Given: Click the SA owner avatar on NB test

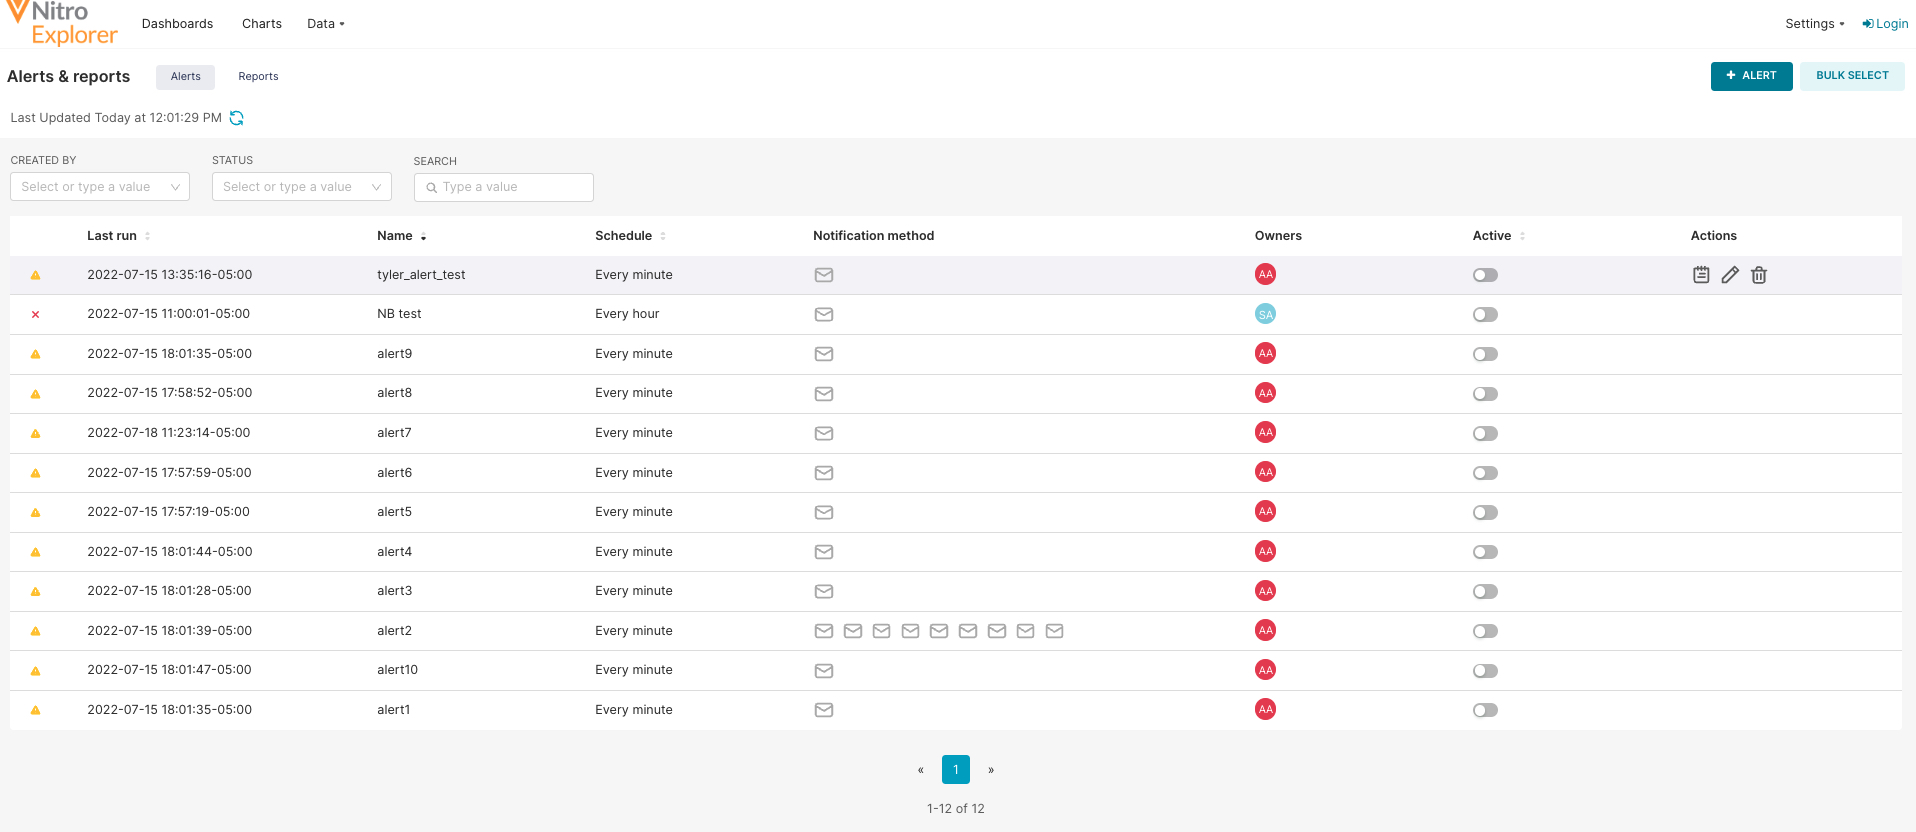Looking at the screenshot, I should pos(1265,314).
